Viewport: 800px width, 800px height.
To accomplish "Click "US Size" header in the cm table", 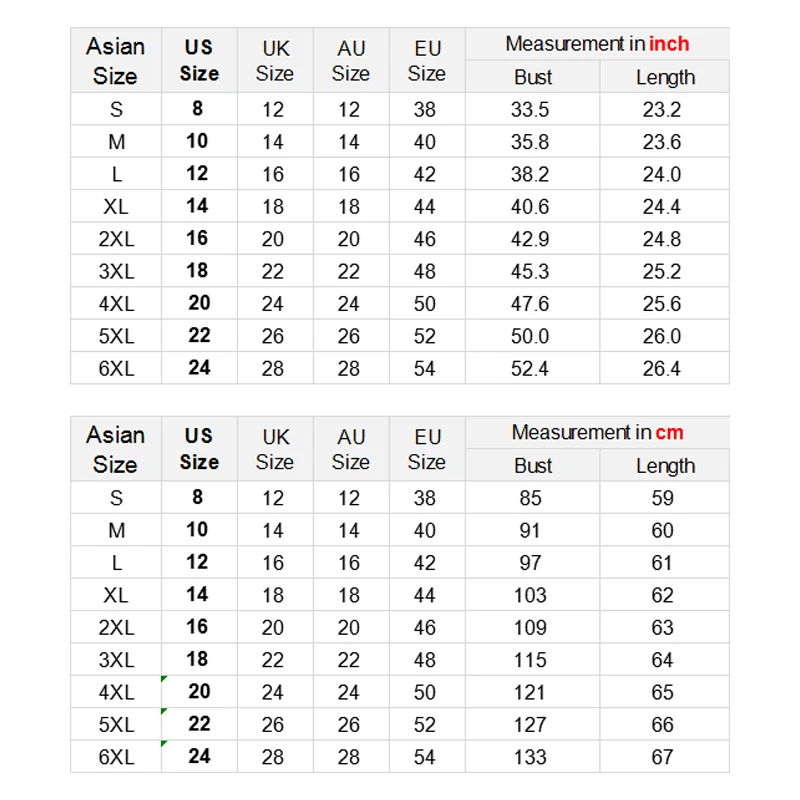I will coord(199,449).
